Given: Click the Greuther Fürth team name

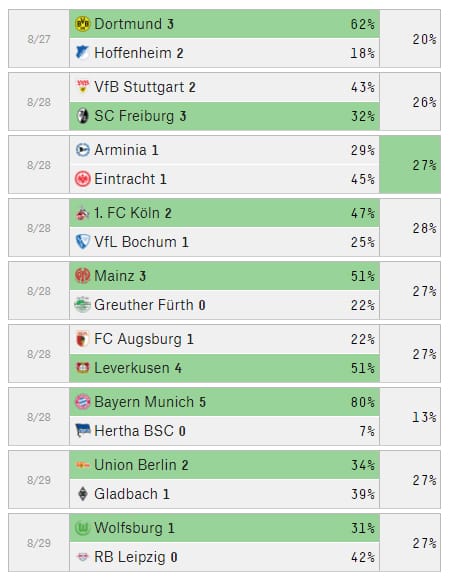Looking at the screenshot, I should tap(144, 305).
